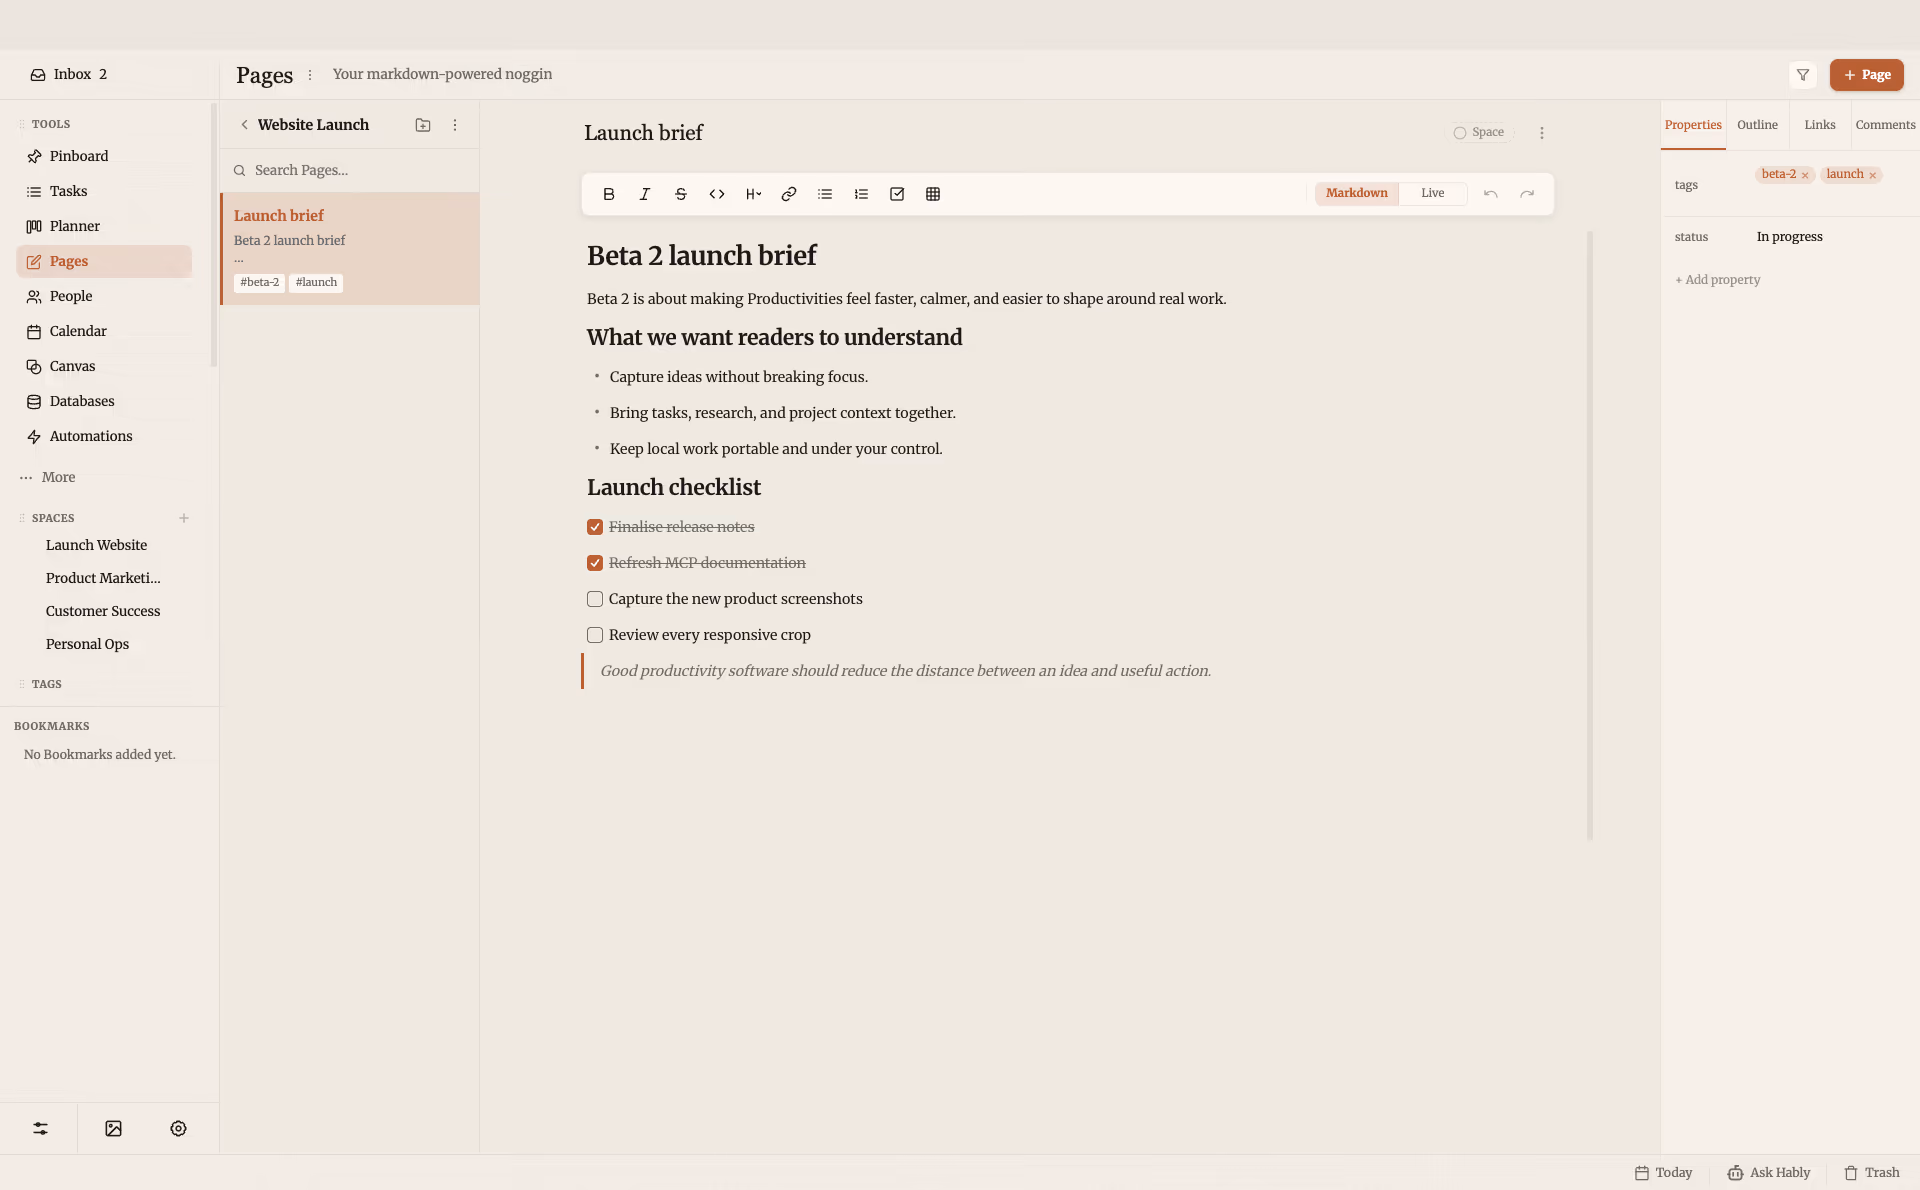Open Launch brief page options menu
The image size is (1920, 1190).
[1542, 133]
